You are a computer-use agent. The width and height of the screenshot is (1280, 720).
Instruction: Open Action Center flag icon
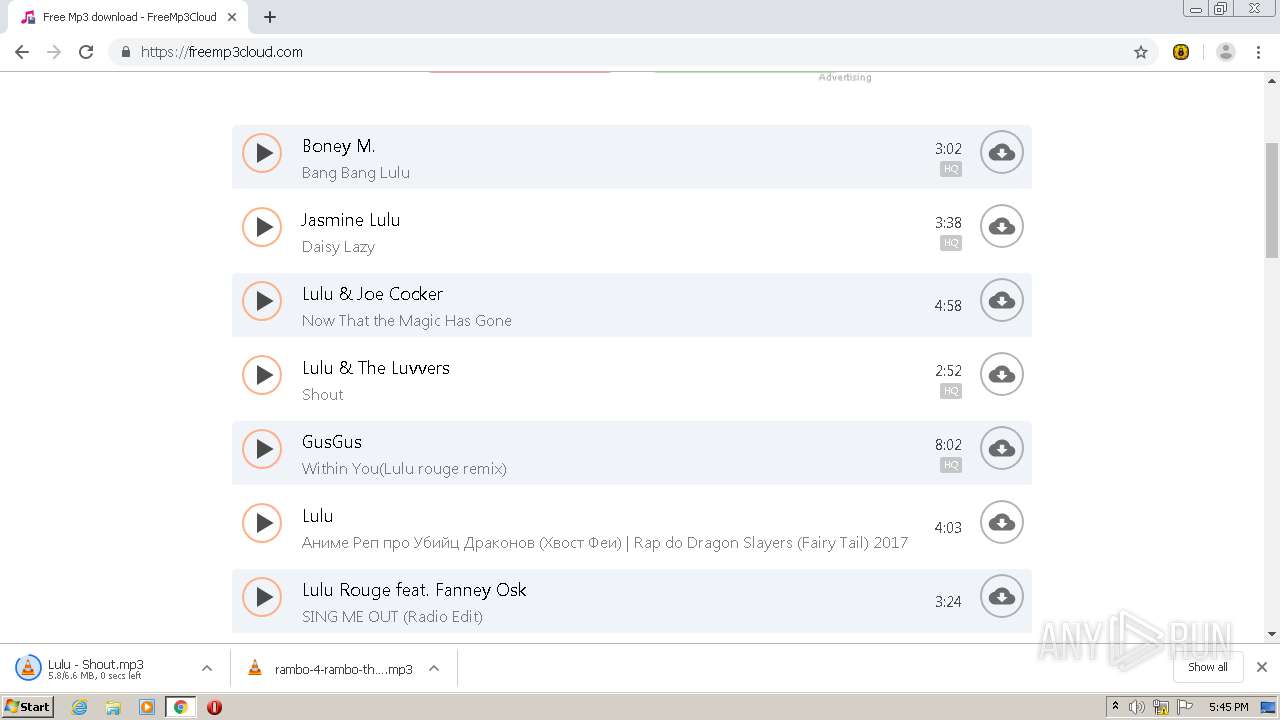pyautogui.click(x=1184, y=707)
